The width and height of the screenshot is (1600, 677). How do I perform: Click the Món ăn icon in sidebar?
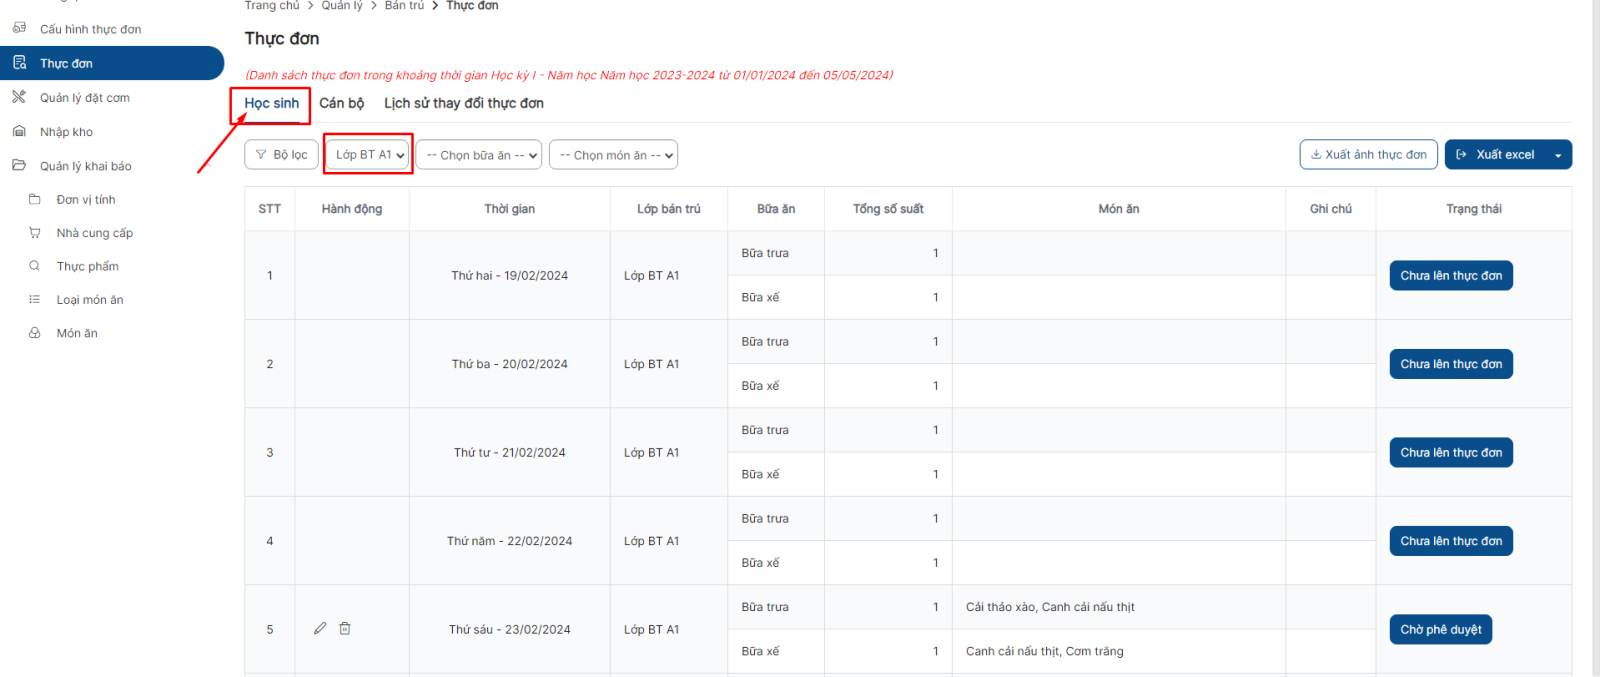(35, 333)
